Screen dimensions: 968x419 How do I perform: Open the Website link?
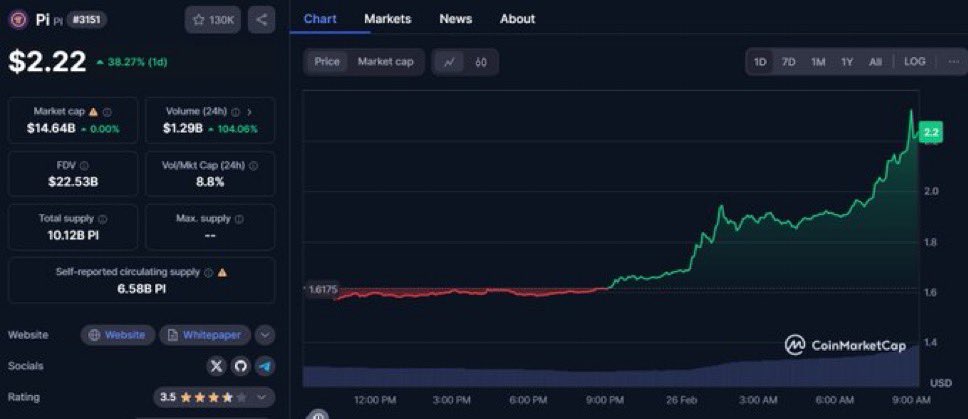pos(118,335)
